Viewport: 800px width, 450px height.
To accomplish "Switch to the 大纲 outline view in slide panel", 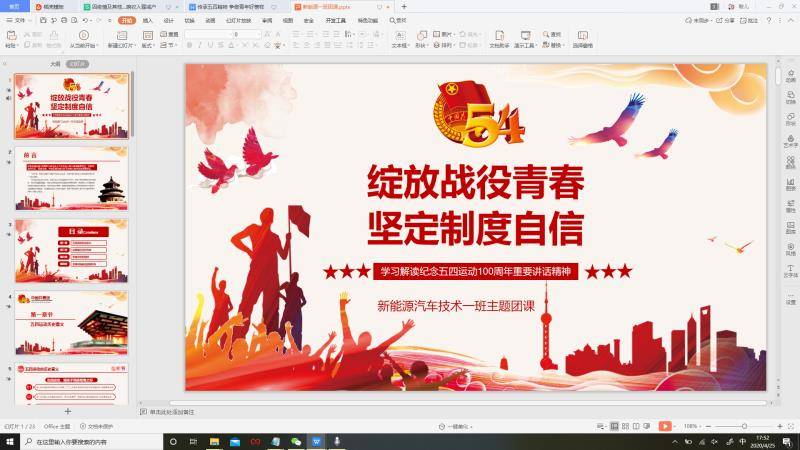I will (x=55, y=63).
